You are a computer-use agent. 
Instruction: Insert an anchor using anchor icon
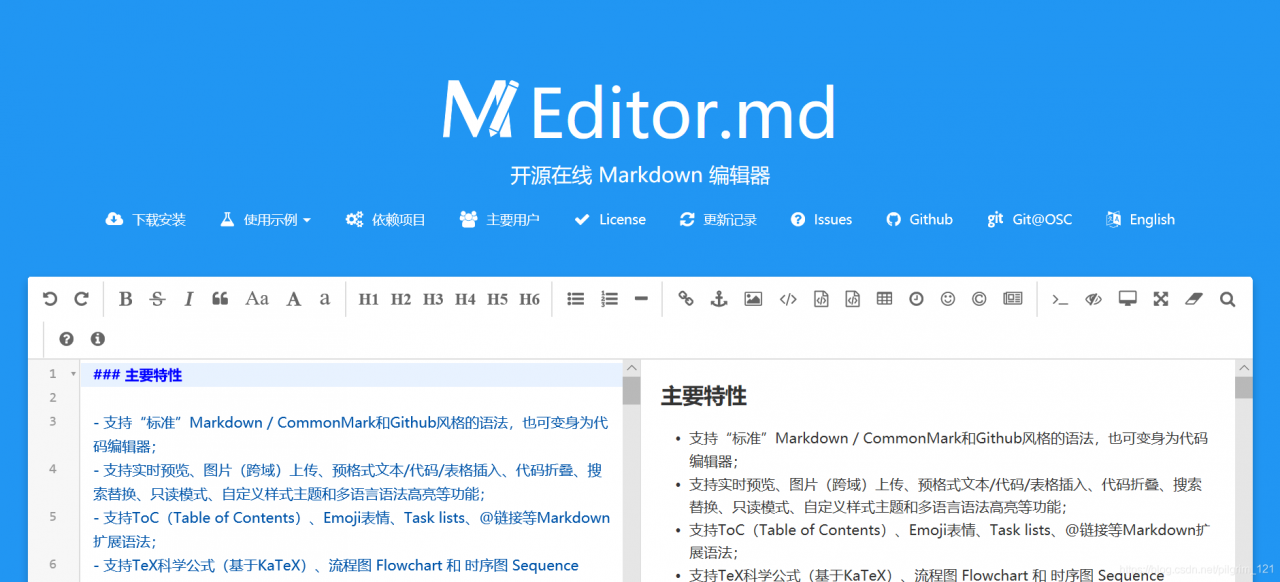coord(718,298)
